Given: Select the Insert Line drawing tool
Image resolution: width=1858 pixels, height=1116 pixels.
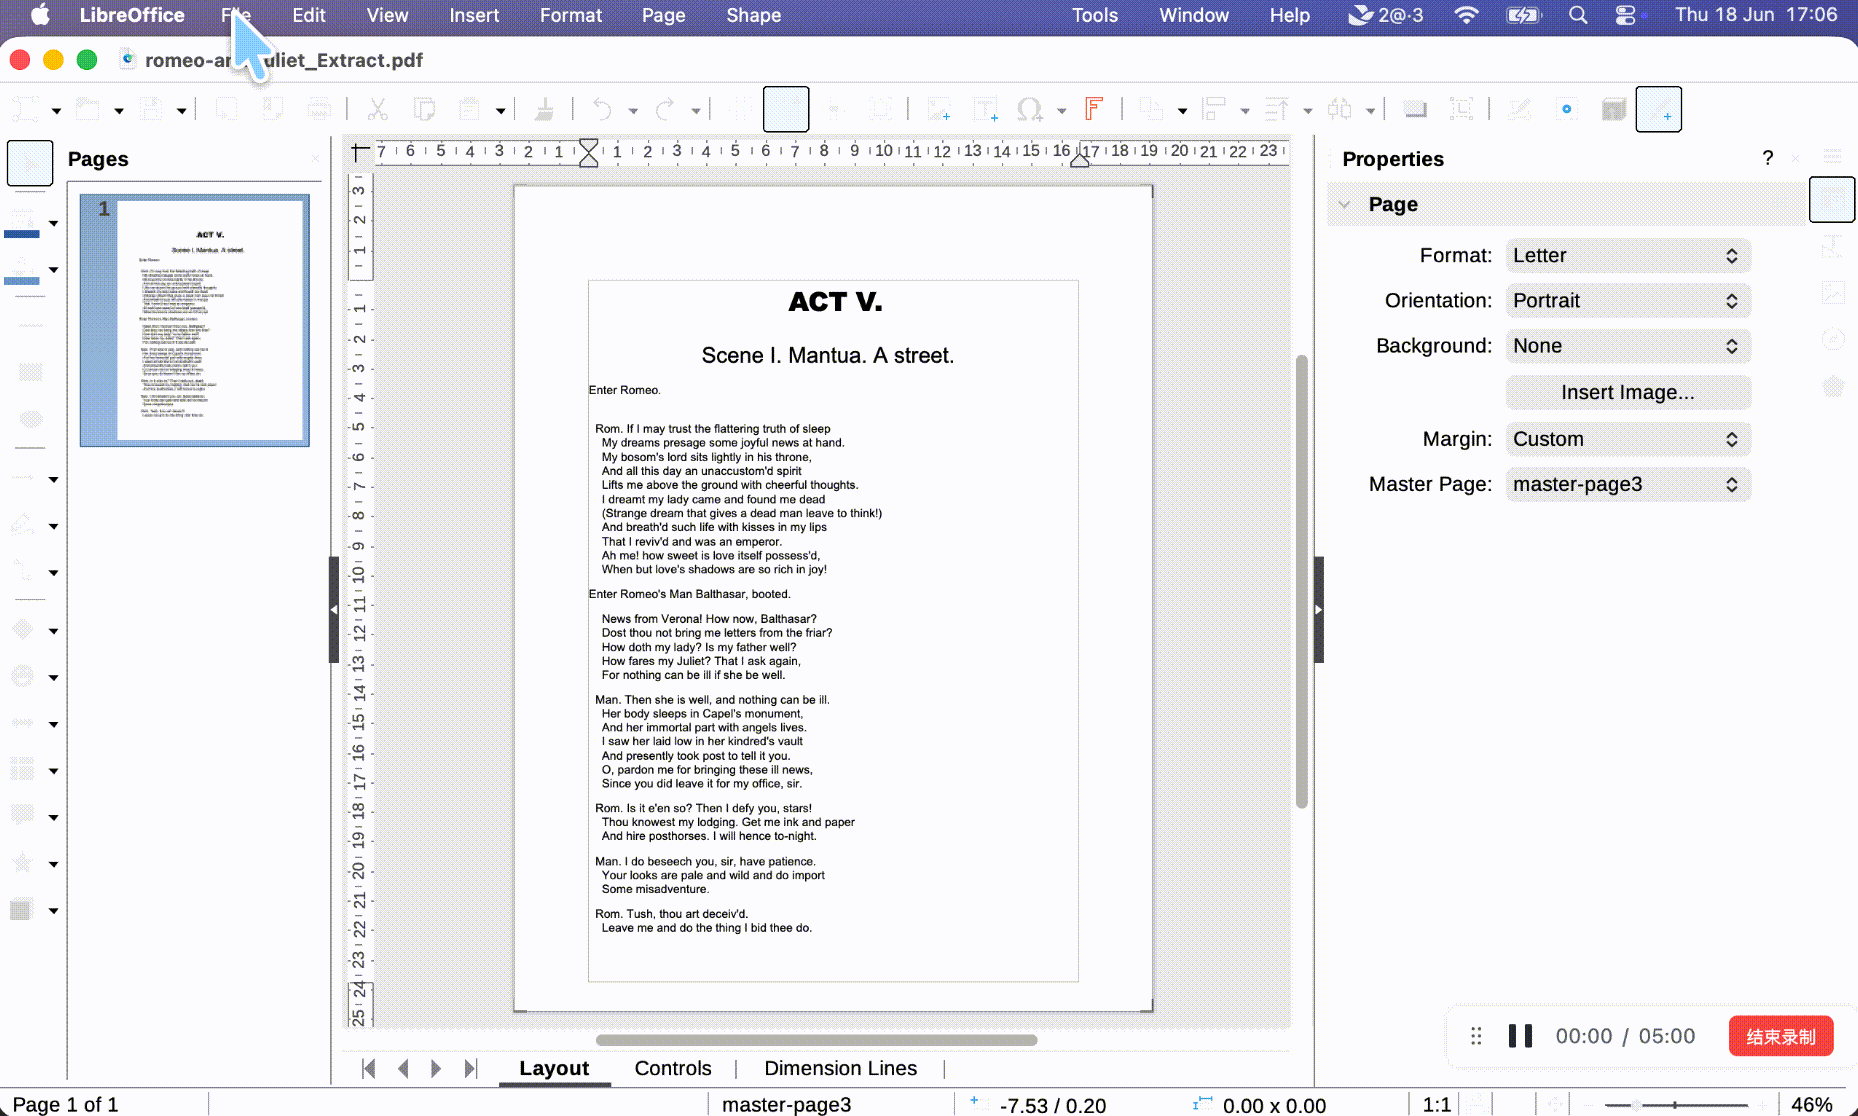Looking at the screenshot, I should click(31, 325).
